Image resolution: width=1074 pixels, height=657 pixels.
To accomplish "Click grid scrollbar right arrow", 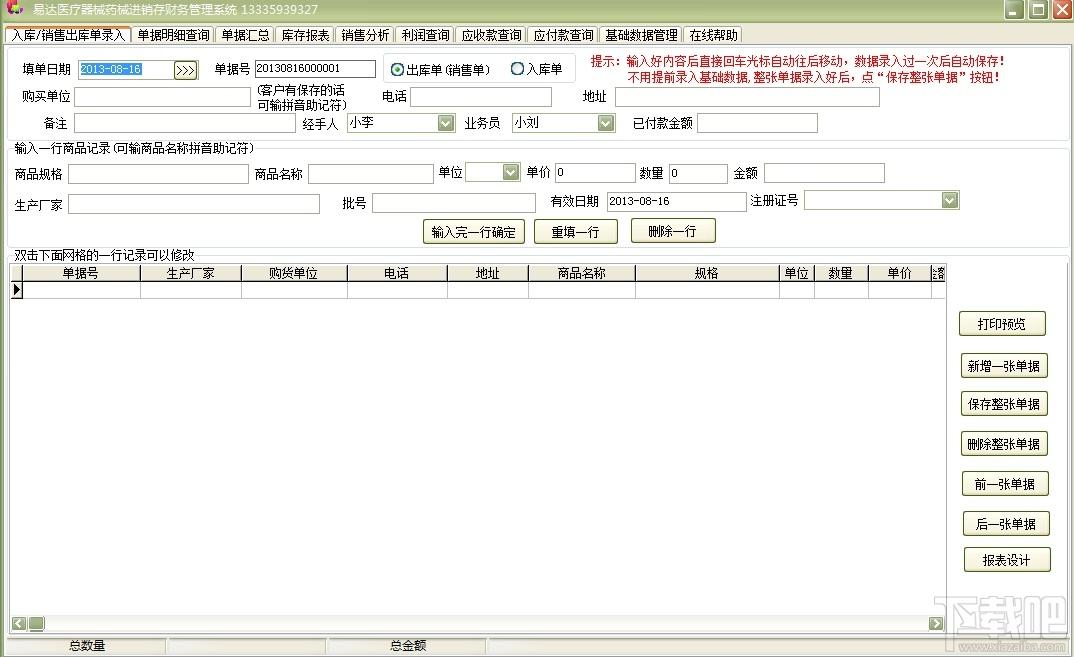I will coord(936,623).
